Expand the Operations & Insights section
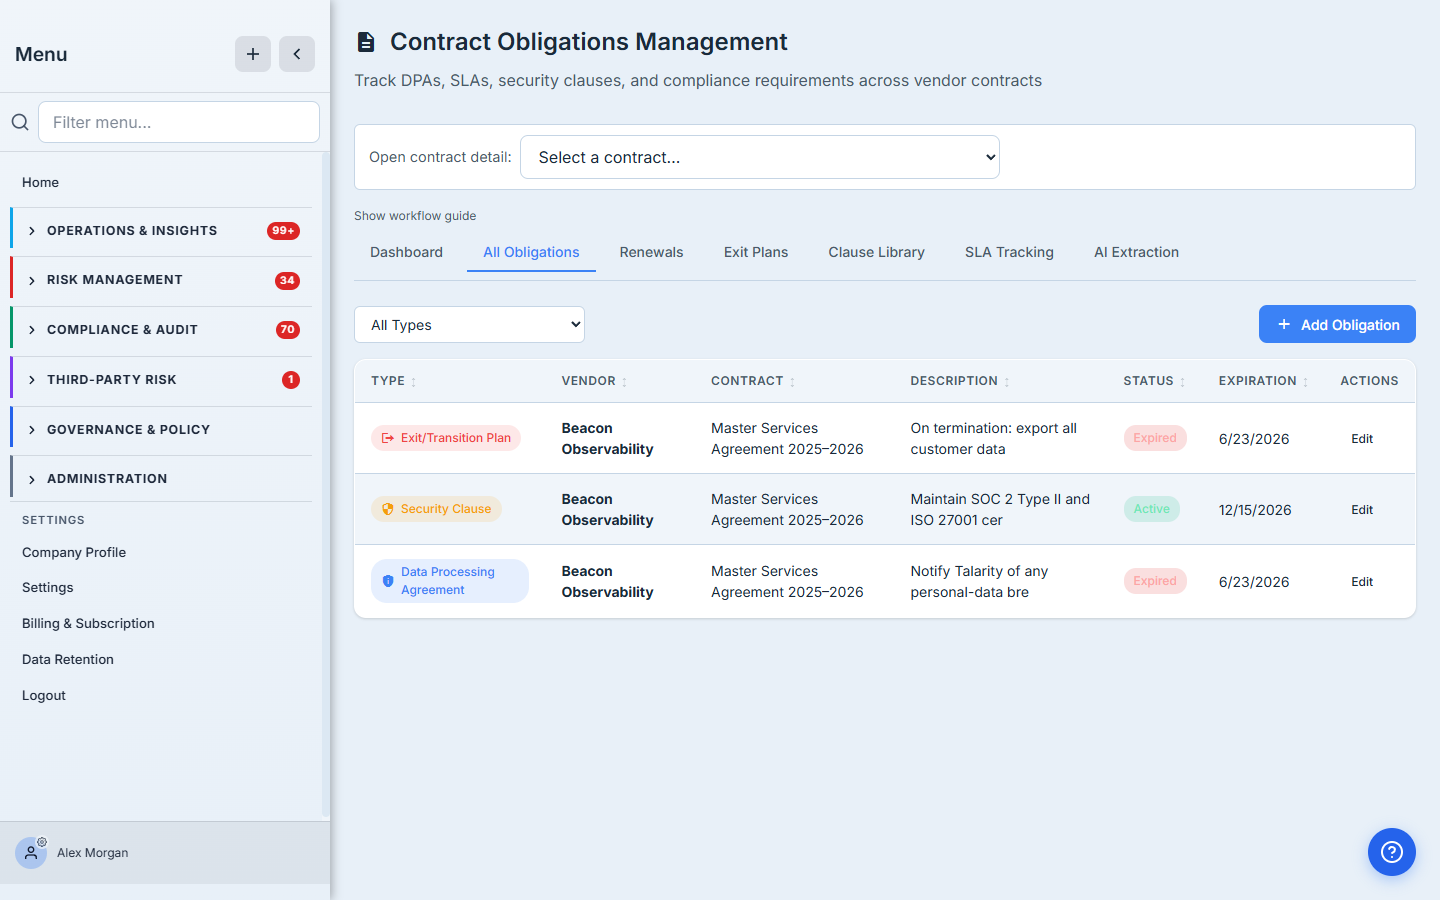 tap(161, 231)
